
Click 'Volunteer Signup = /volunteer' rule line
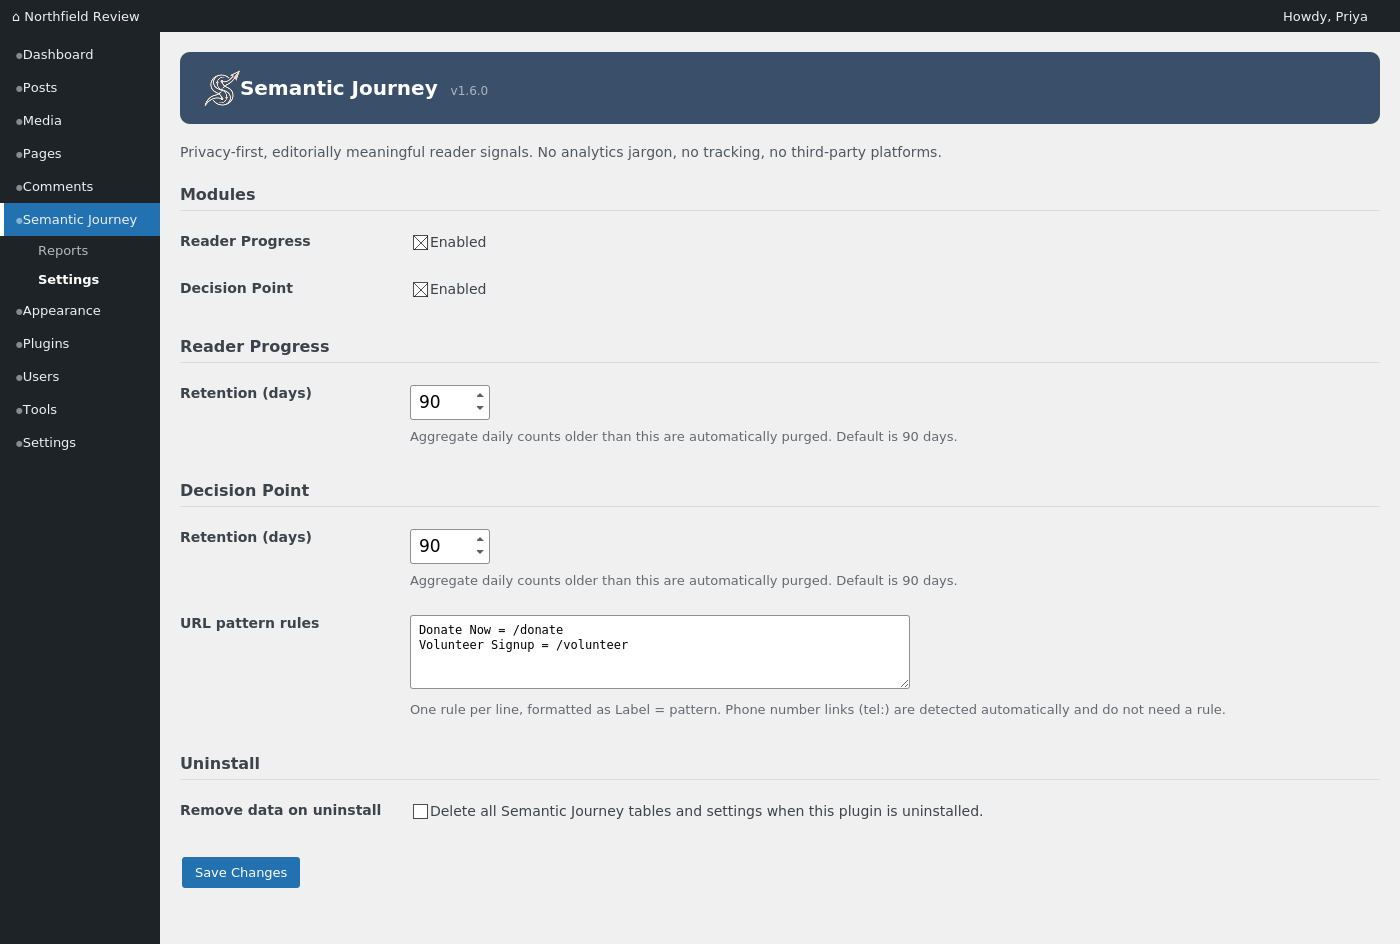[523, 645]
